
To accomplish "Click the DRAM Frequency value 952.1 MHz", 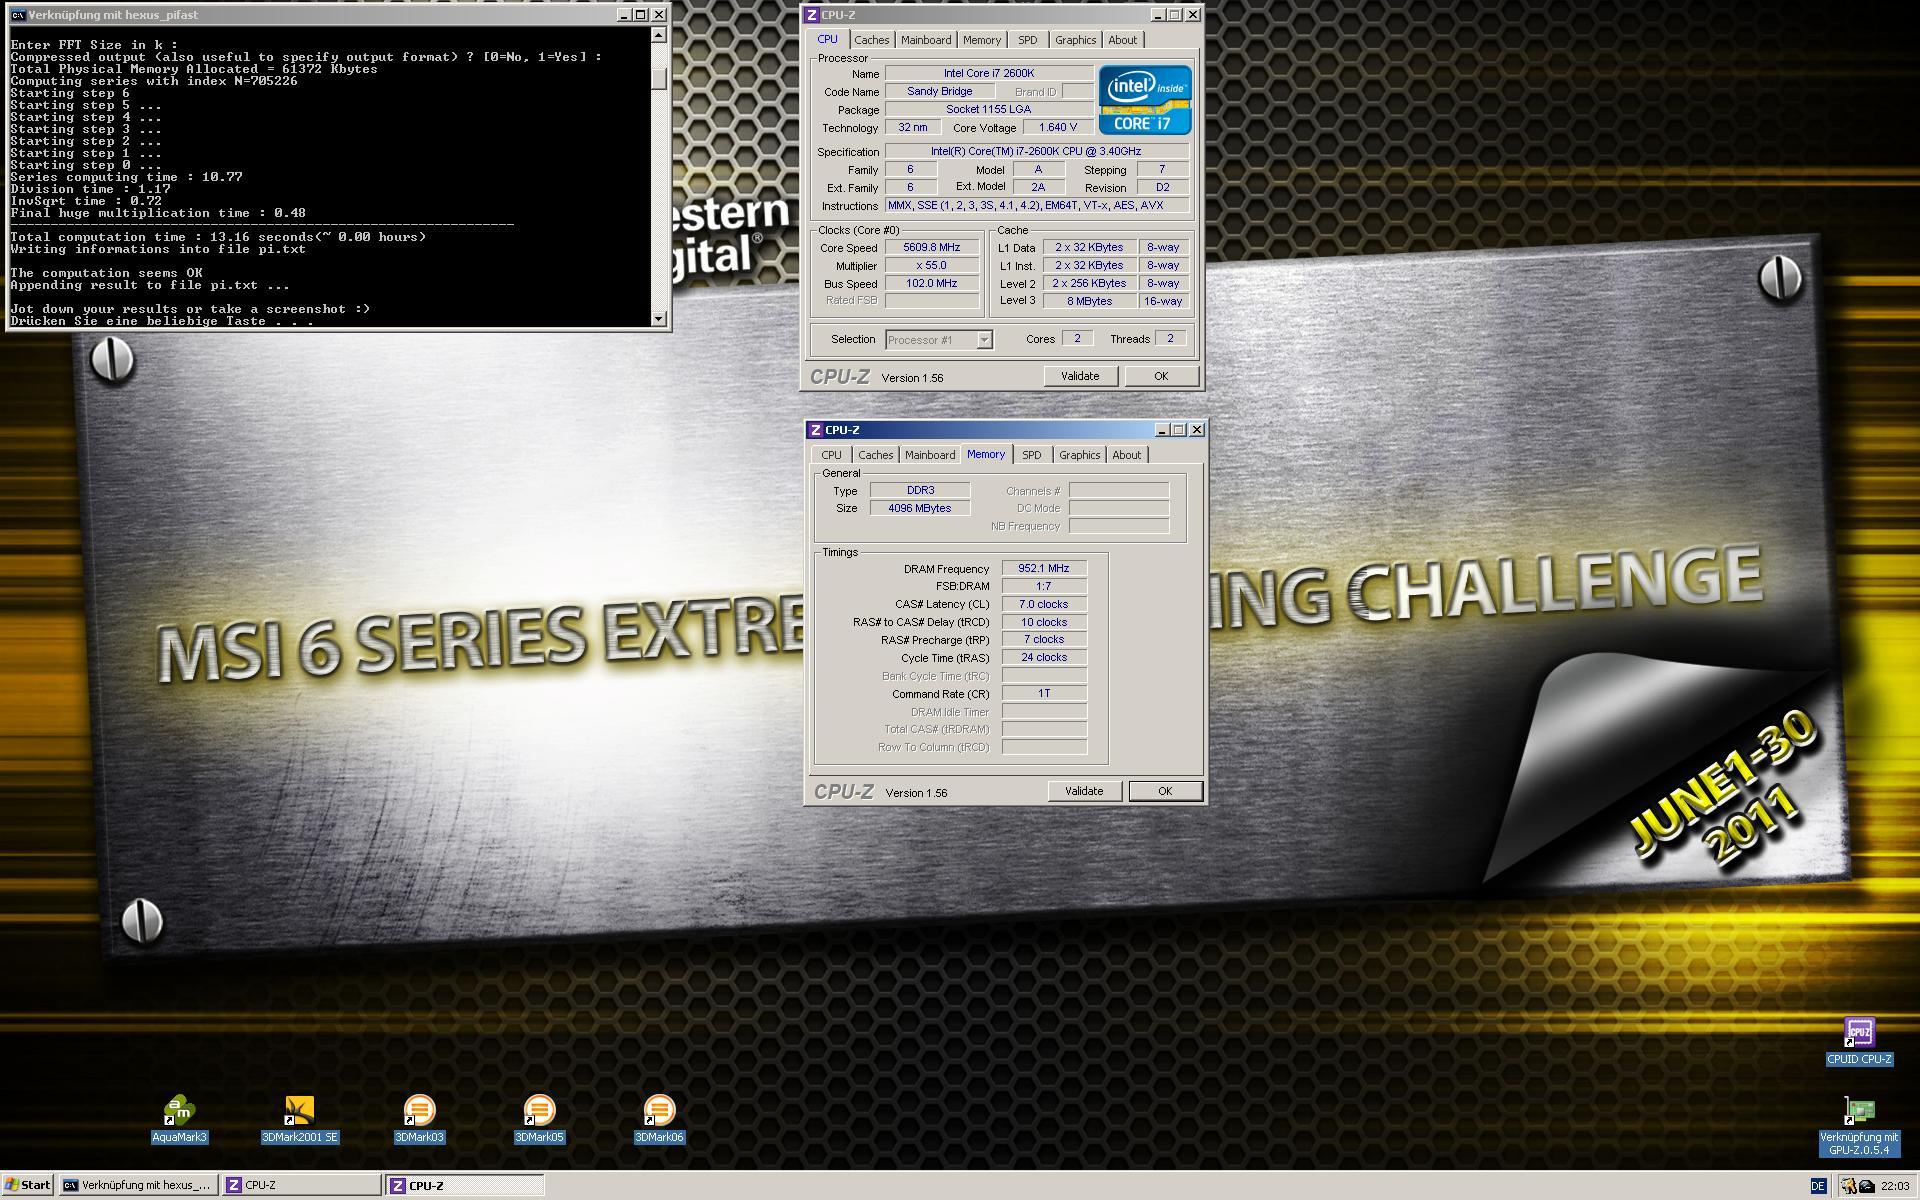I will [1044, 568].
